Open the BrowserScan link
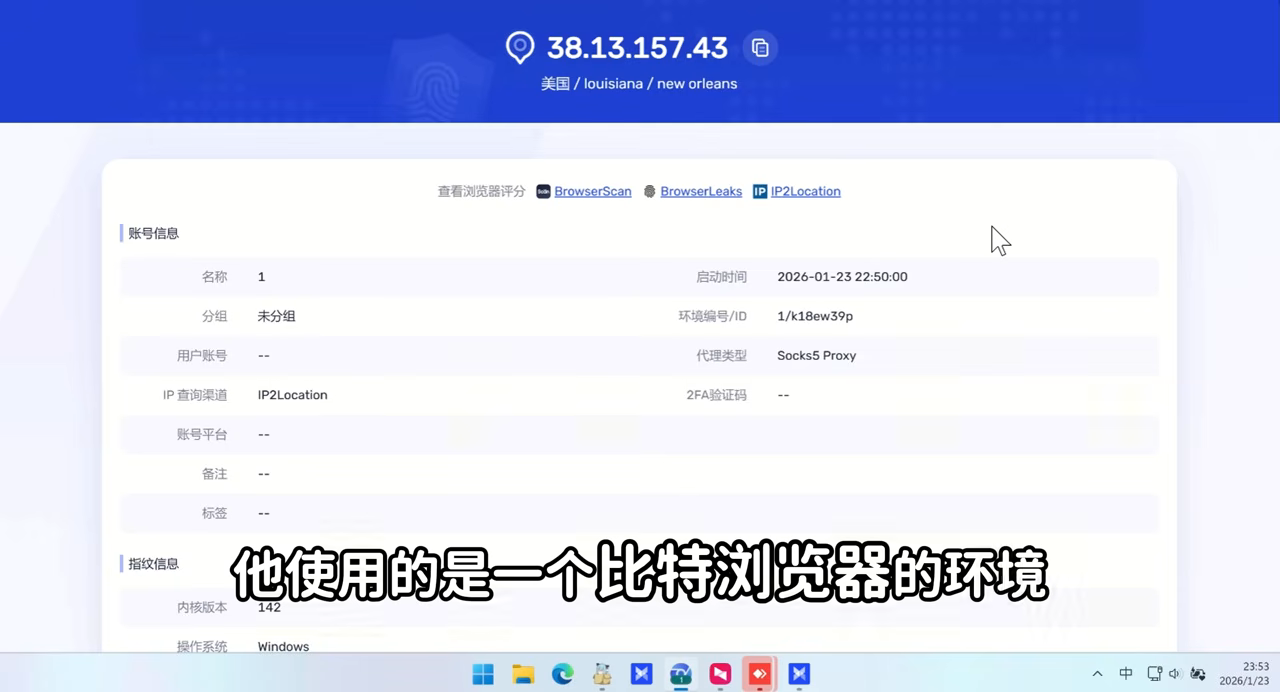 click(593, 191)
